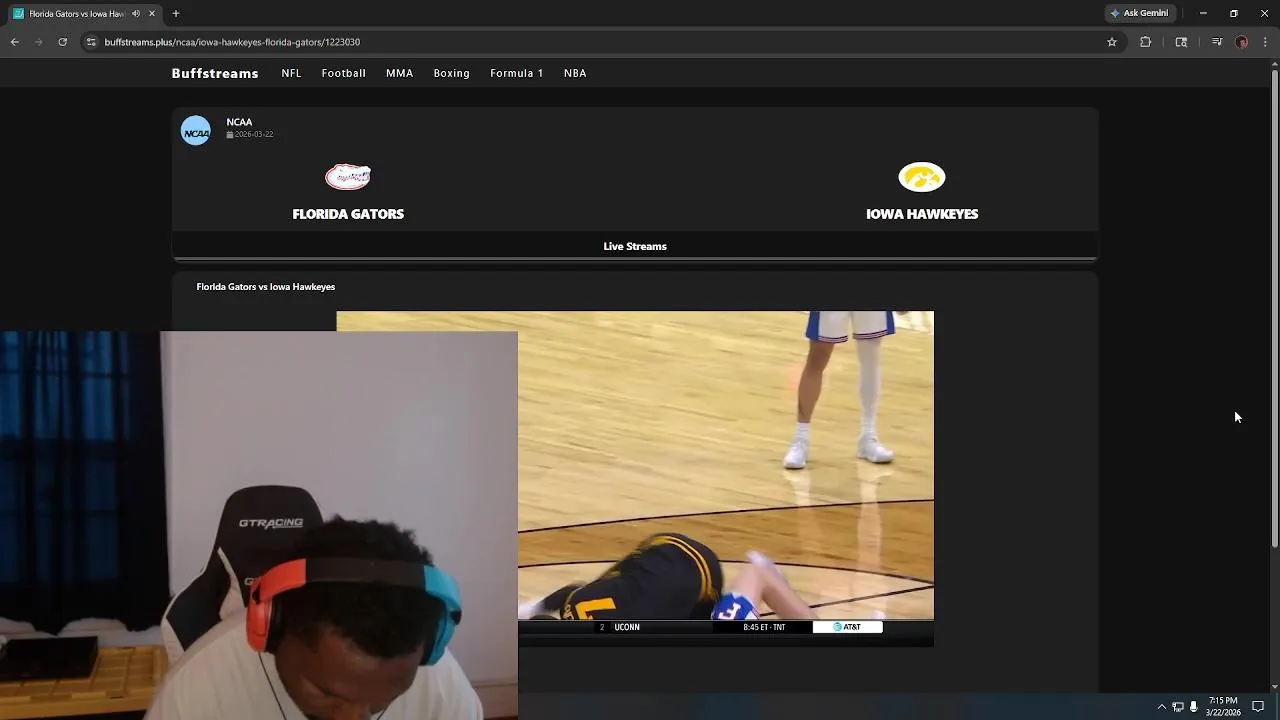Screen dimensions: 1280x720
Task: Open Chrome three-dot menu
Action: tap(1265, 42)
